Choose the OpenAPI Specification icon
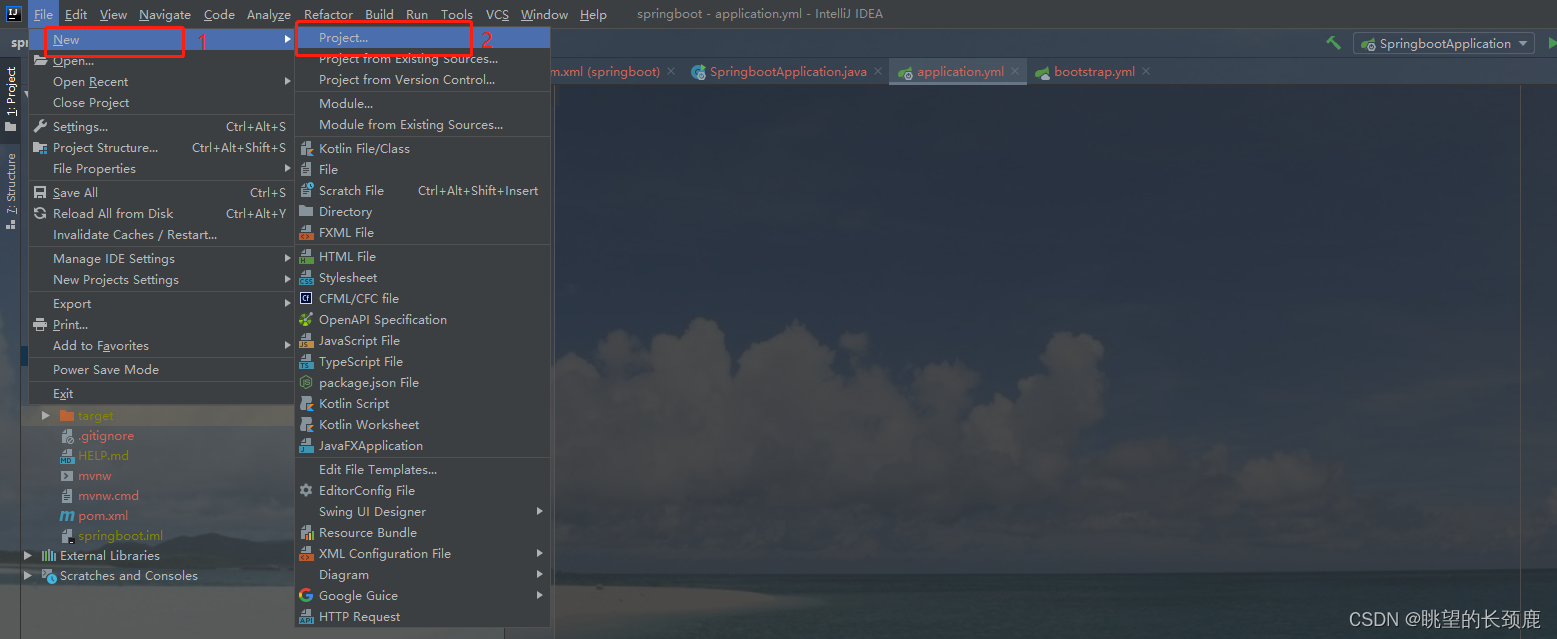The image size is (1557, 639). pyautogui.click(x=306, y=319)
